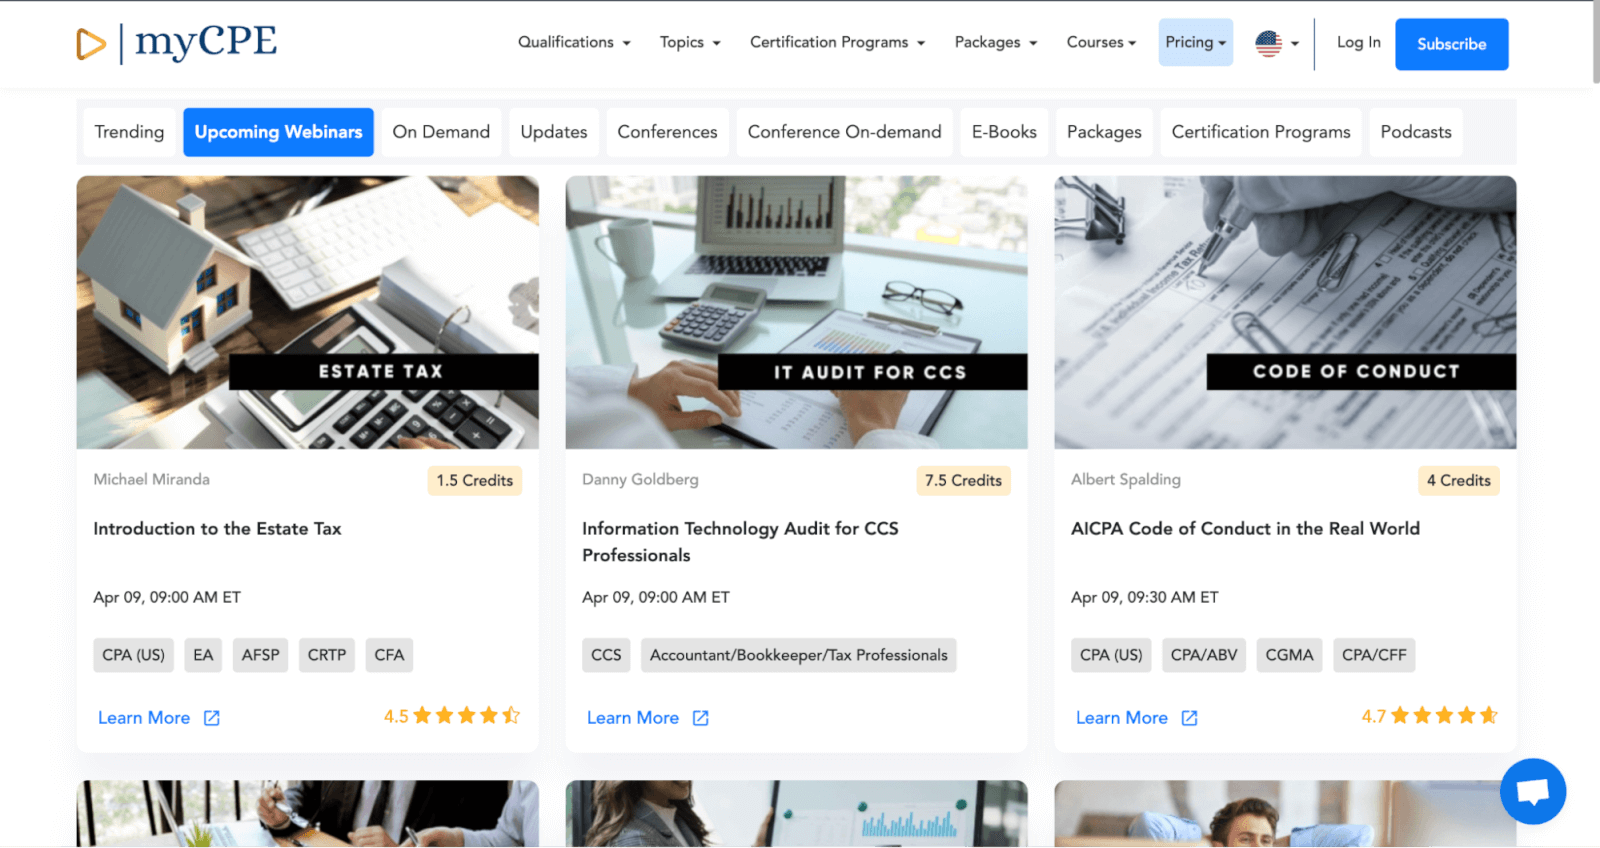1600x848 pixels.
Task: Open the Certification Programs nav dropdown
Action: point(838,42)
